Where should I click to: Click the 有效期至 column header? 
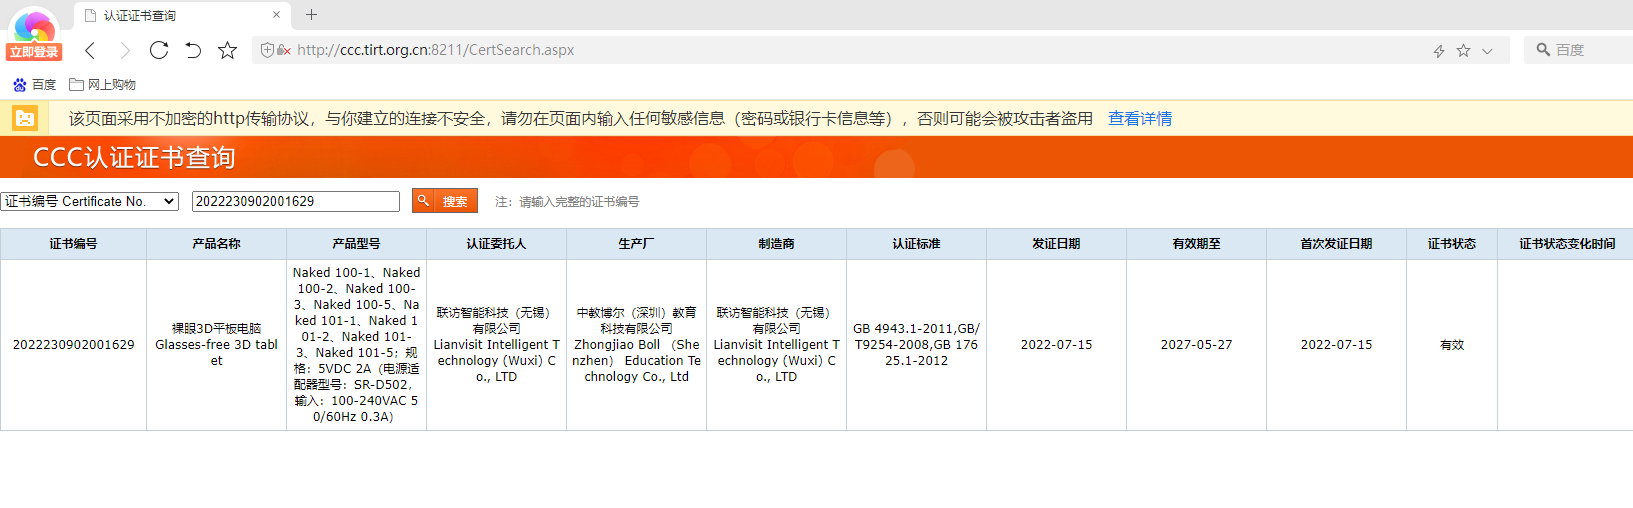(x=1196, y=244)
